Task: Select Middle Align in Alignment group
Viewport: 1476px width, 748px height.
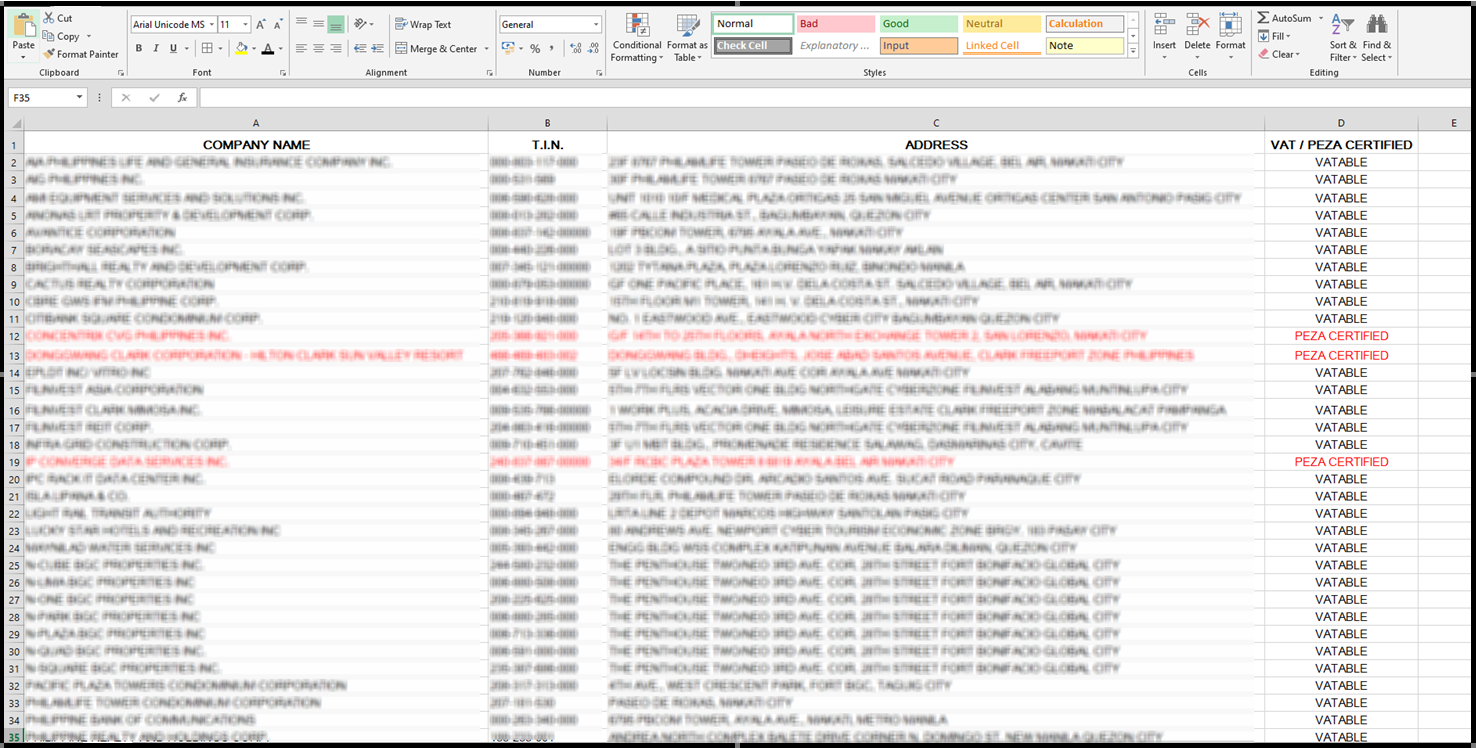Action: point(318,24)
